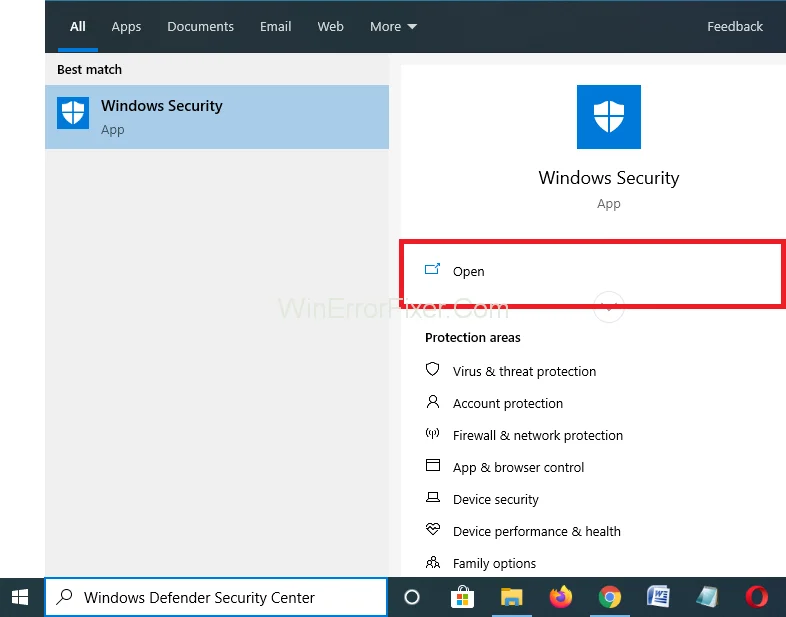786x617 pixels.
Task: Open File Explorer from the taskbar
Action: point(511,597)
